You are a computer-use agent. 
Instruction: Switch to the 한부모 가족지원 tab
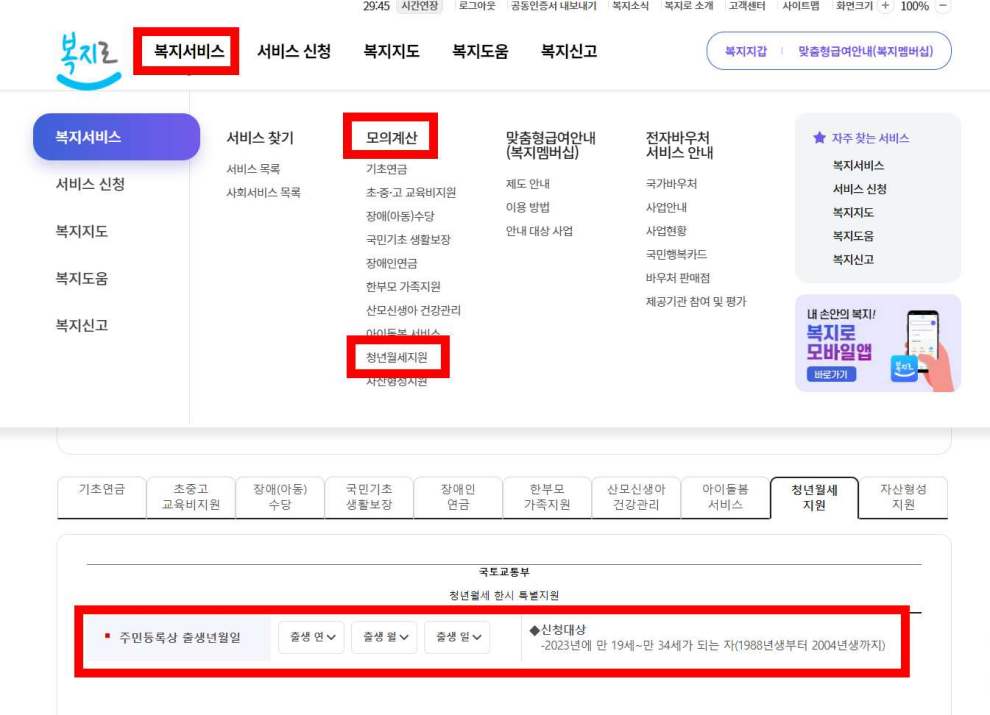coord(546,496)
